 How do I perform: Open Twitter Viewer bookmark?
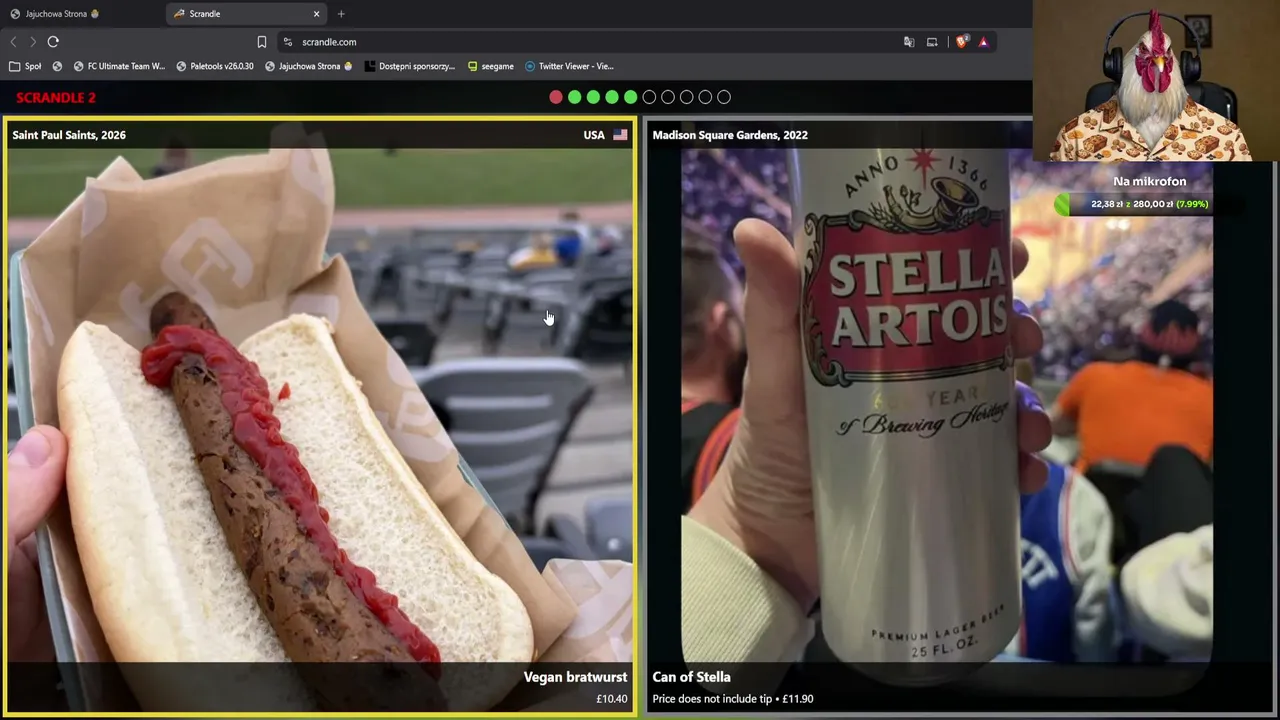click(x=569, y=66)
